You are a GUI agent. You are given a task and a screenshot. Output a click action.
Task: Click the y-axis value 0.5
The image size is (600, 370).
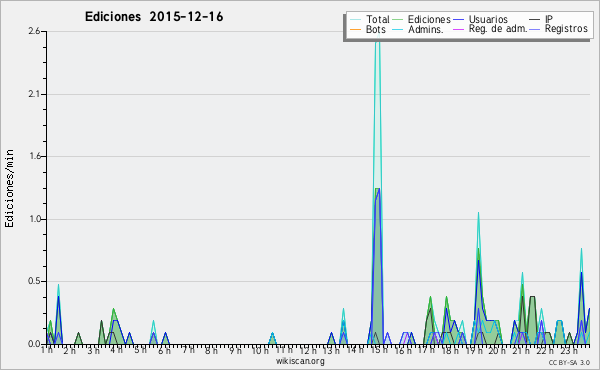click(x=34, y=282)
